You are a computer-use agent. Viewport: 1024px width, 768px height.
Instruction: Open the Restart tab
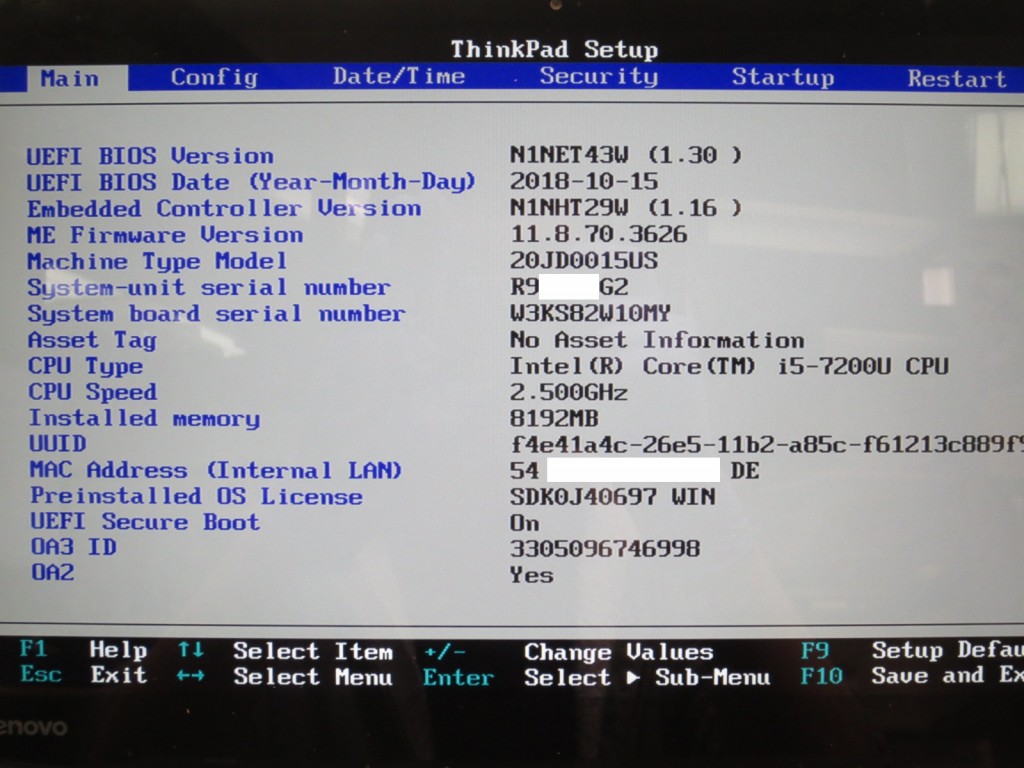coord(957,78)
